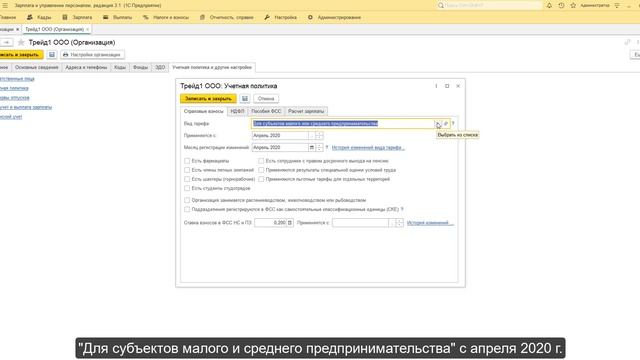Open the Зарплата section
The height and width of the screenshot is (360, 640).
coord(77,18)
